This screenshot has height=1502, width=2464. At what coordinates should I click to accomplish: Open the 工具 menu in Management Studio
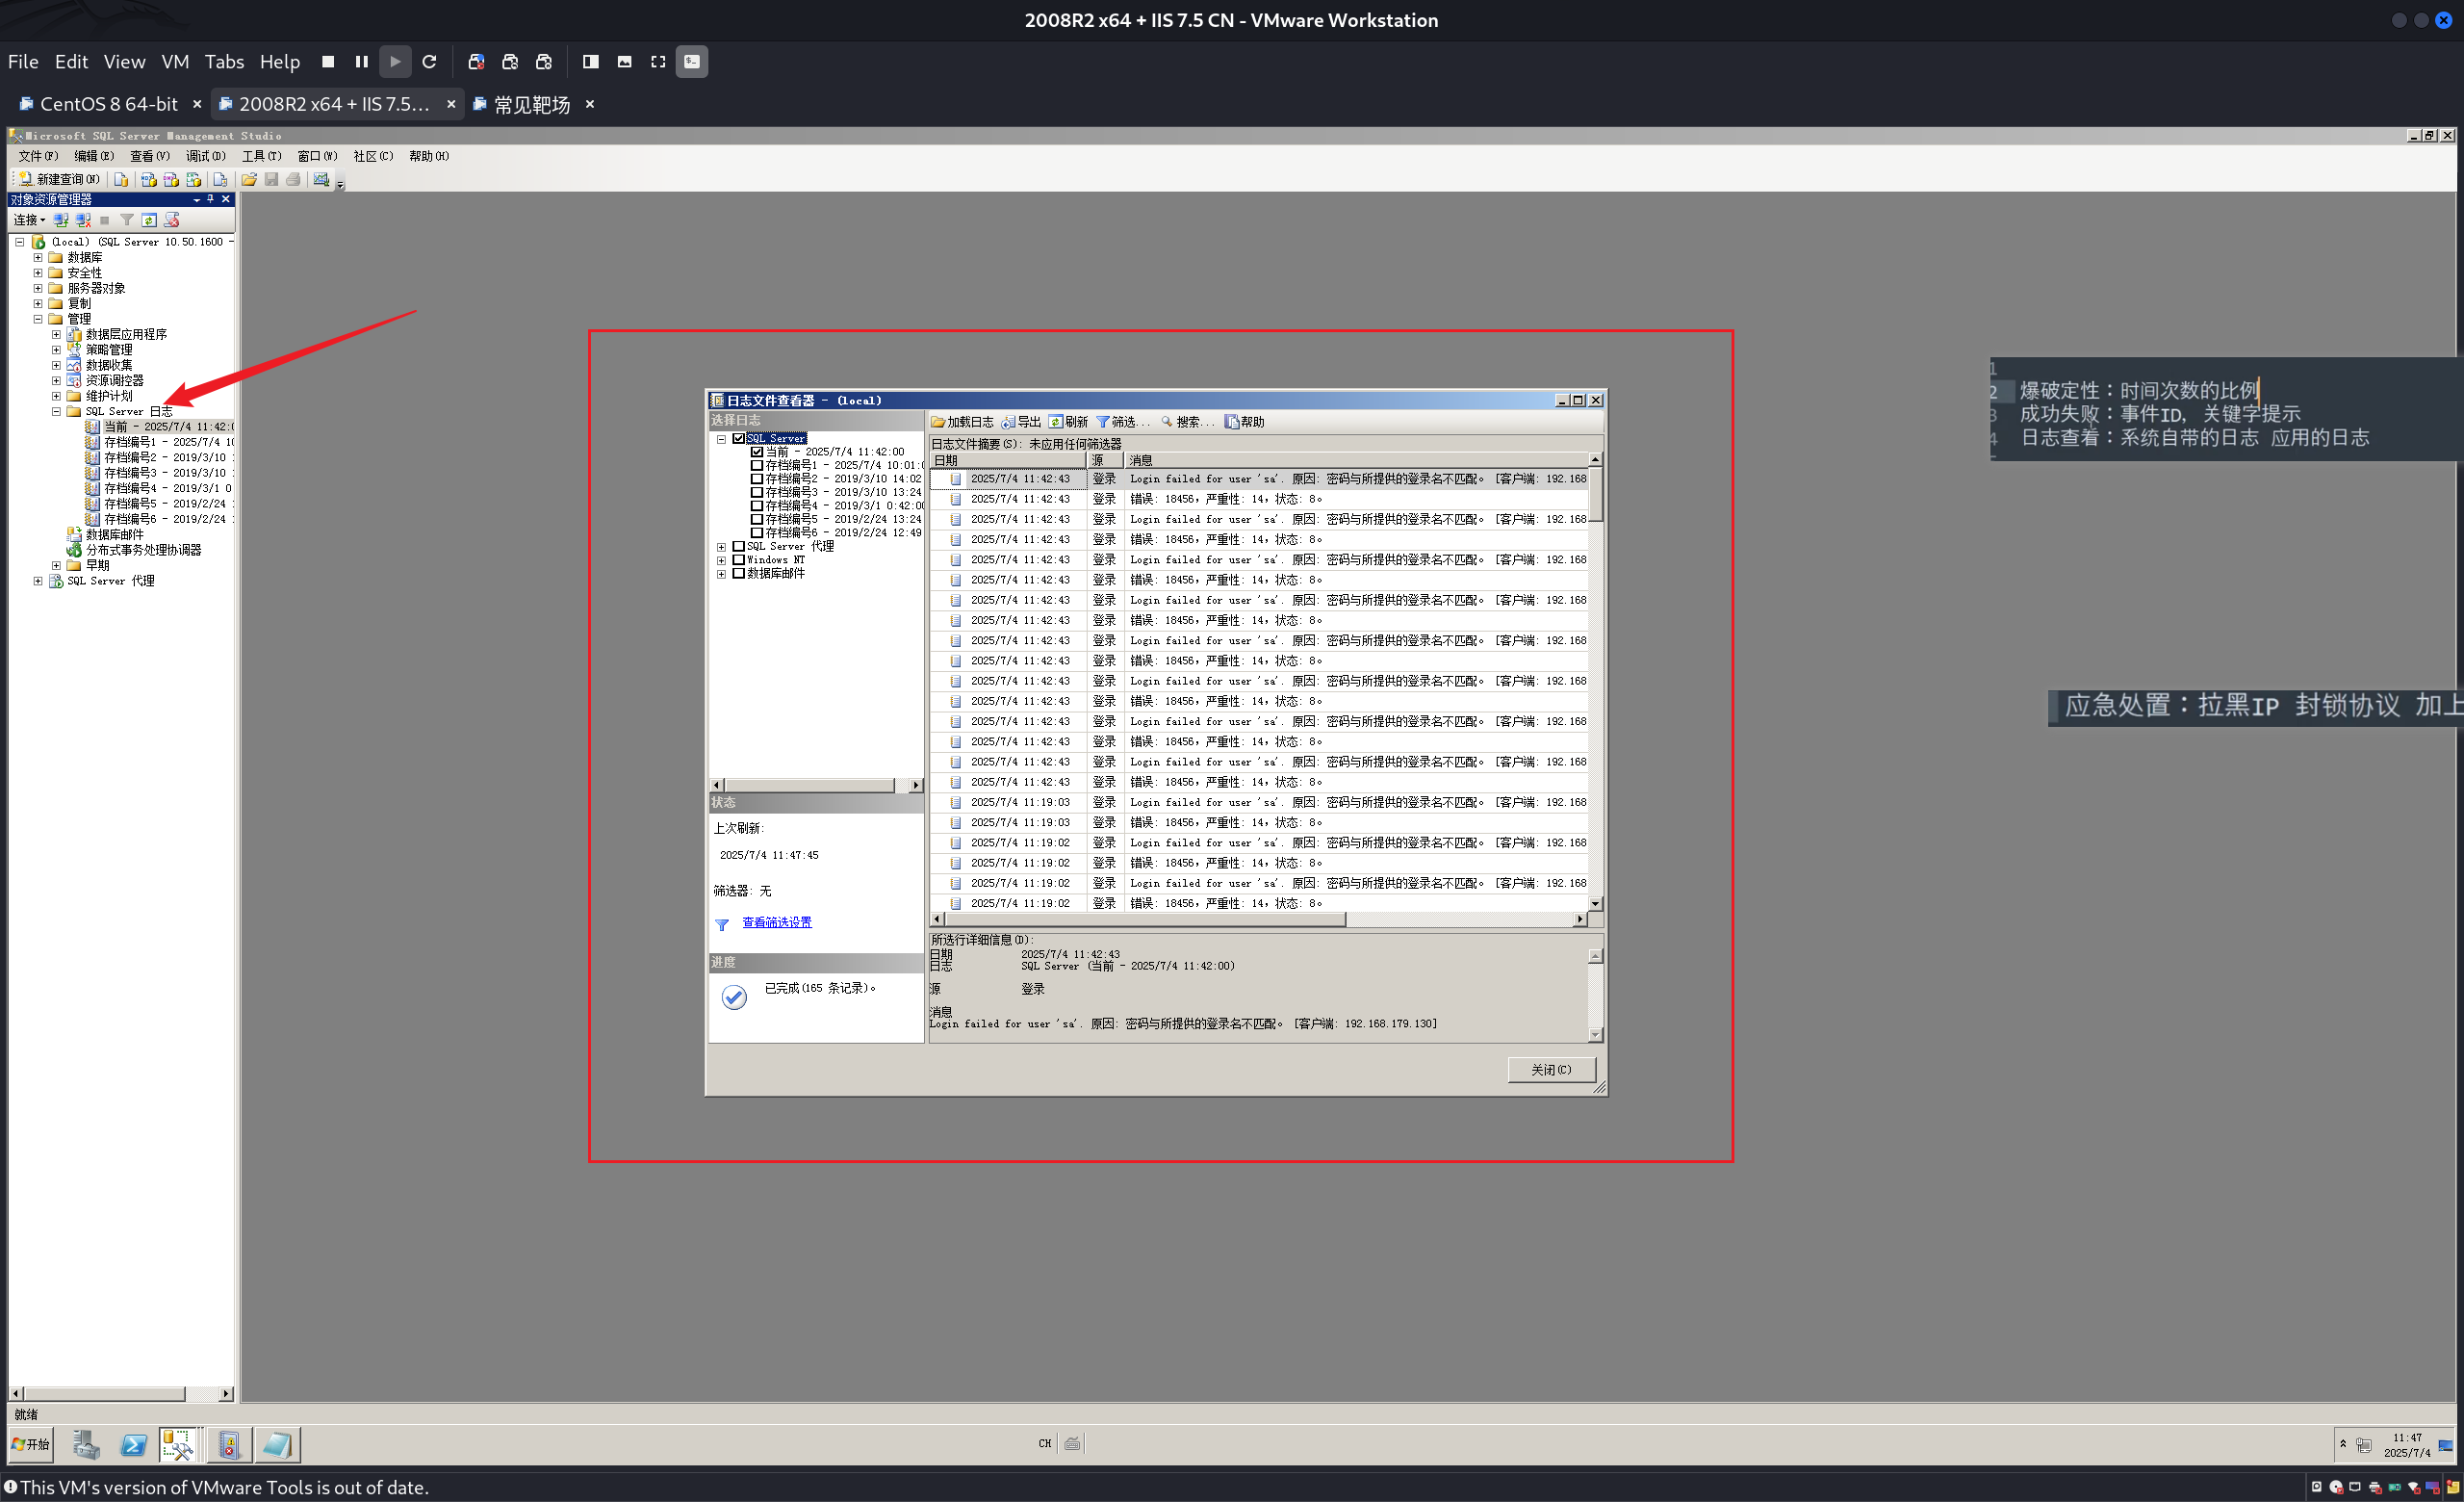(261, 156)
